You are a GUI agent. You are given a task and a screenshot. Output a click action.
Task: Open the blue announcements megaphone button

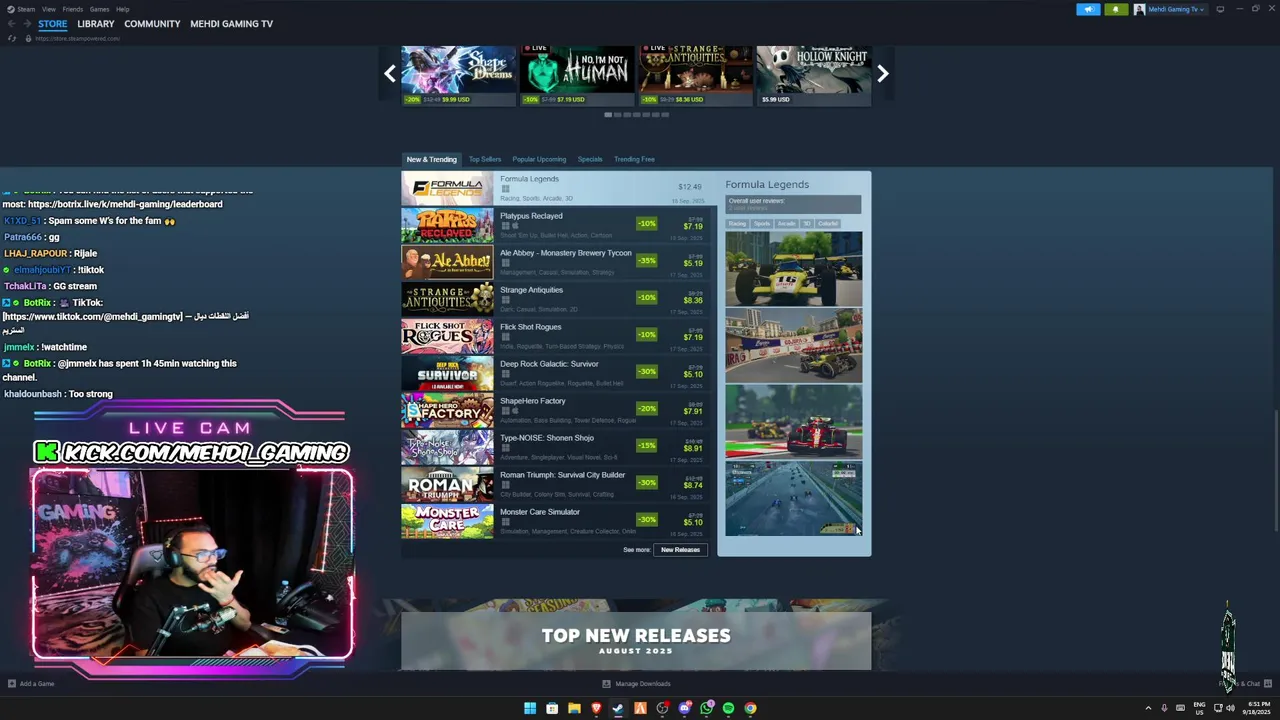coord(1088,9)
